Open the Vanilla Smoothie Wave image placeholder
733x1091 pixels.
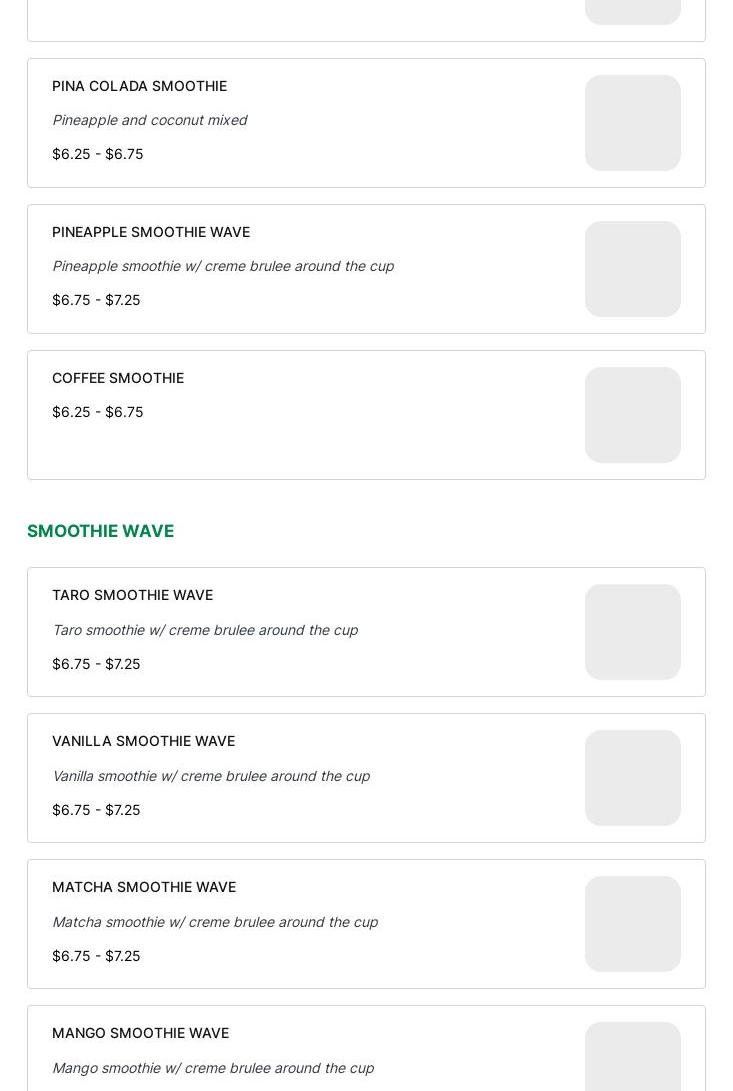click(x=632, y=778)
